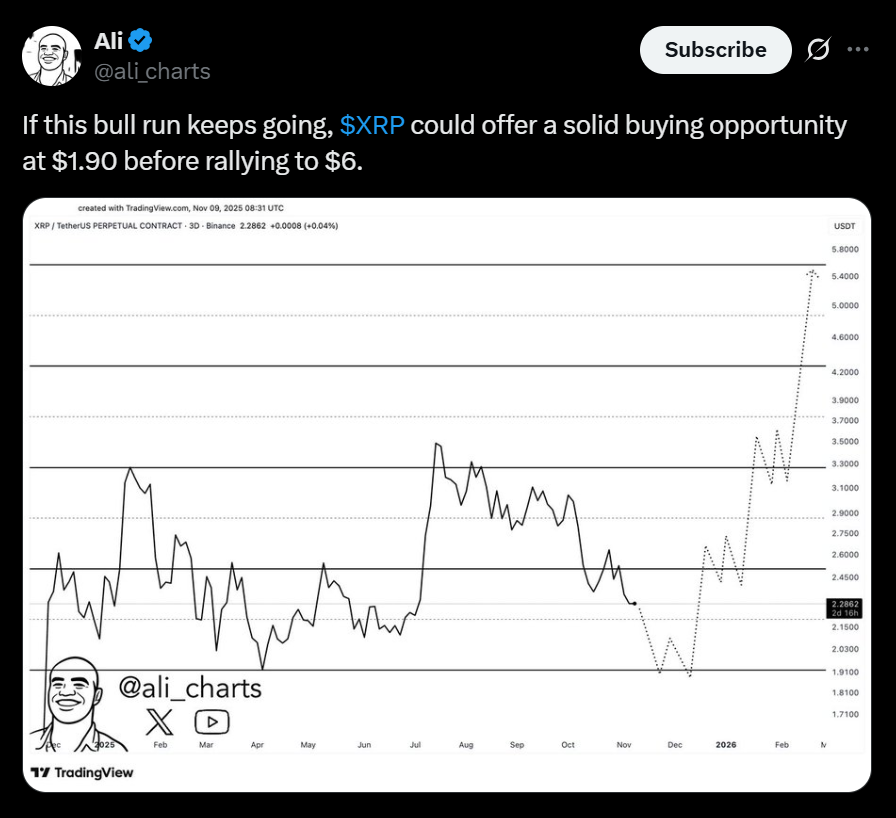This screenshot has width=896, height=818.
Task: Click the 2026 marker on time axis
Action: (727, 745)
